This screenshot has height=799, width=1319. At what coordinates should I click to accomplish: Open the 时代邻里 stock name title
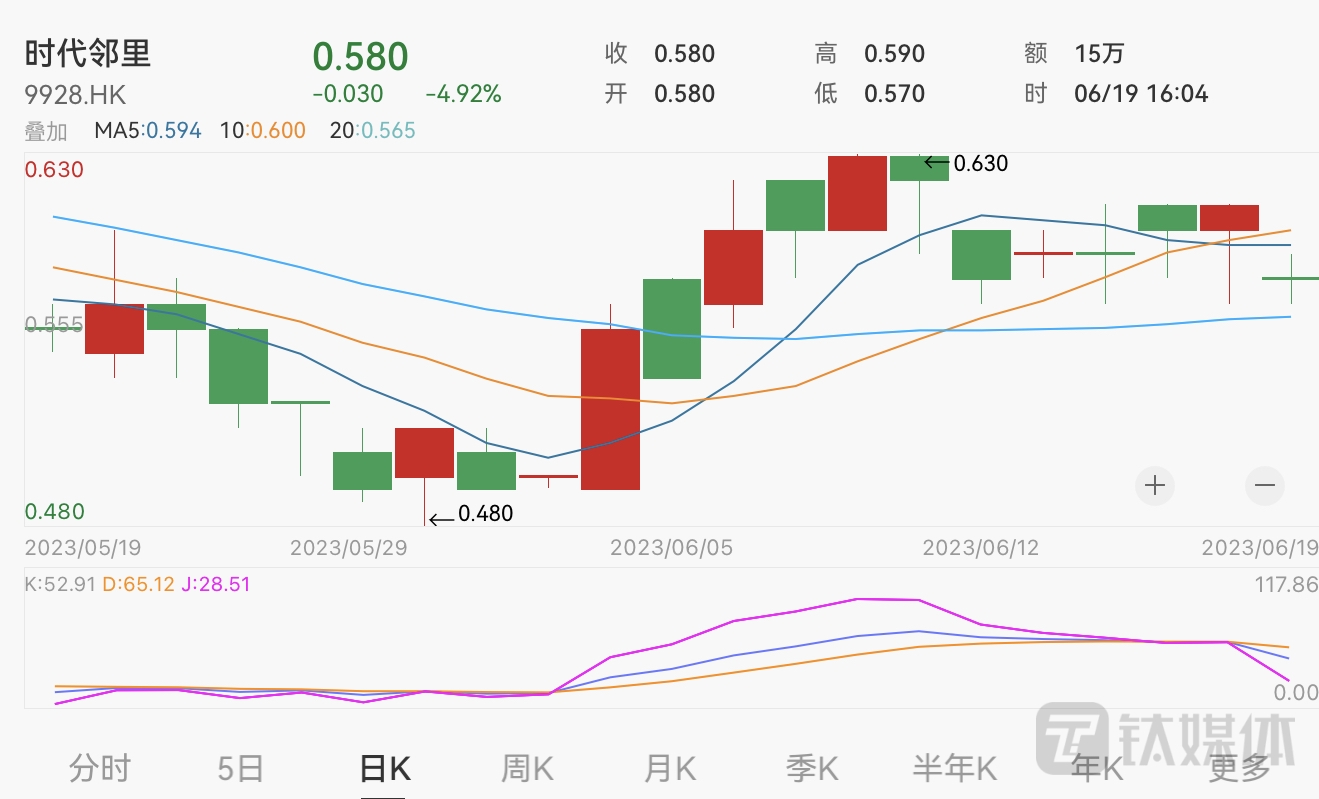(88, 53)
